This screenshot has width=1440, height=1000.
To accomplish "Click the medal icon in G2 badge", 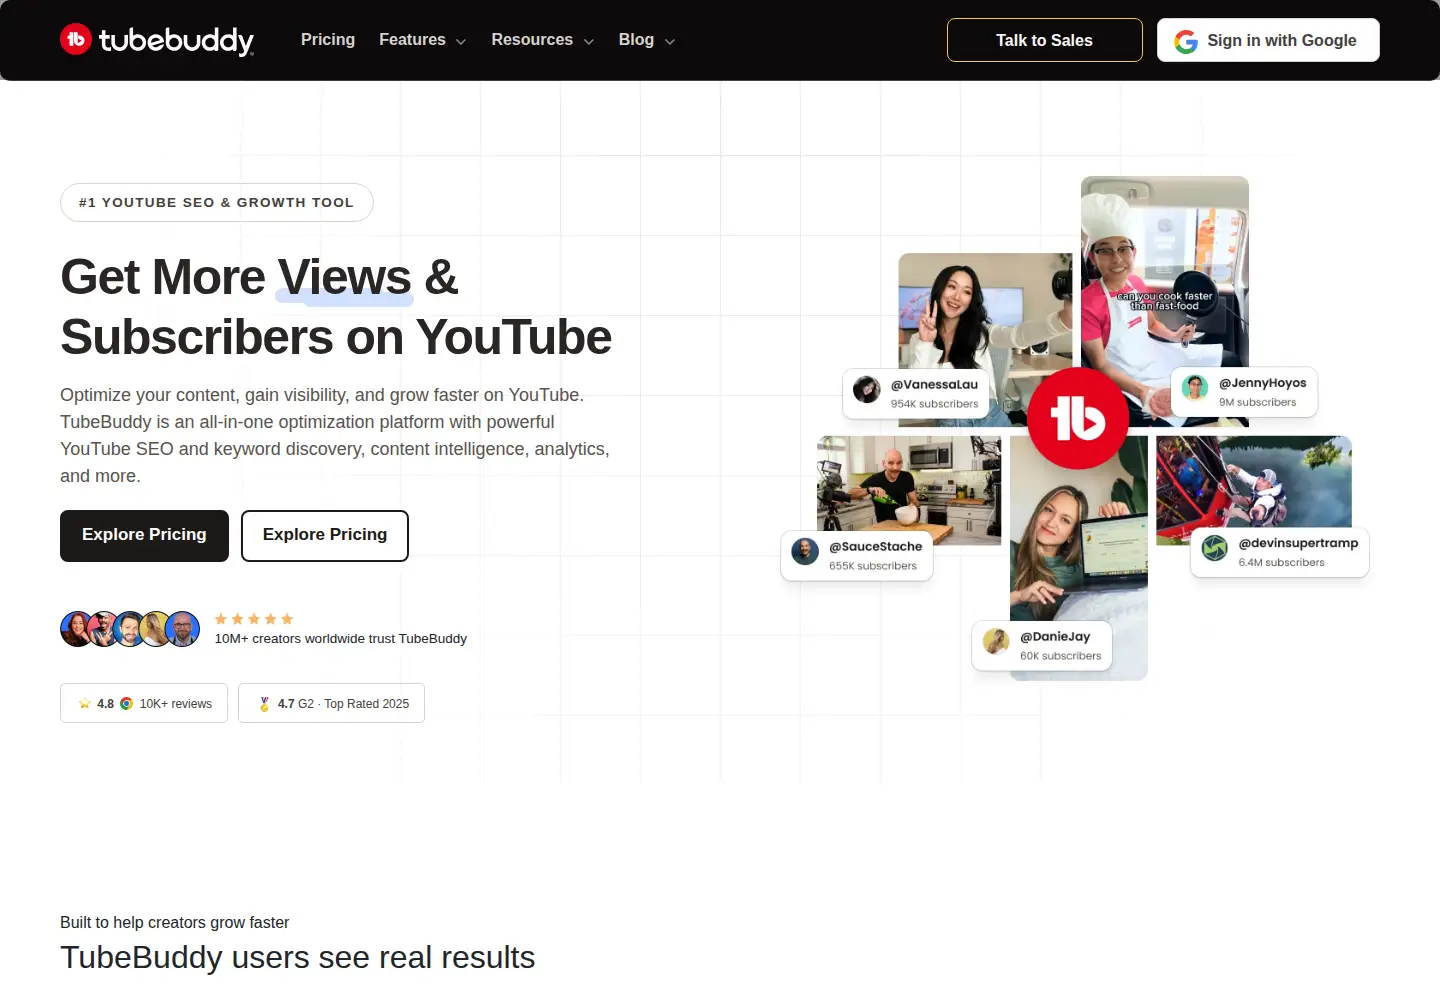I will pyautogui.click(x=264, y=704).
